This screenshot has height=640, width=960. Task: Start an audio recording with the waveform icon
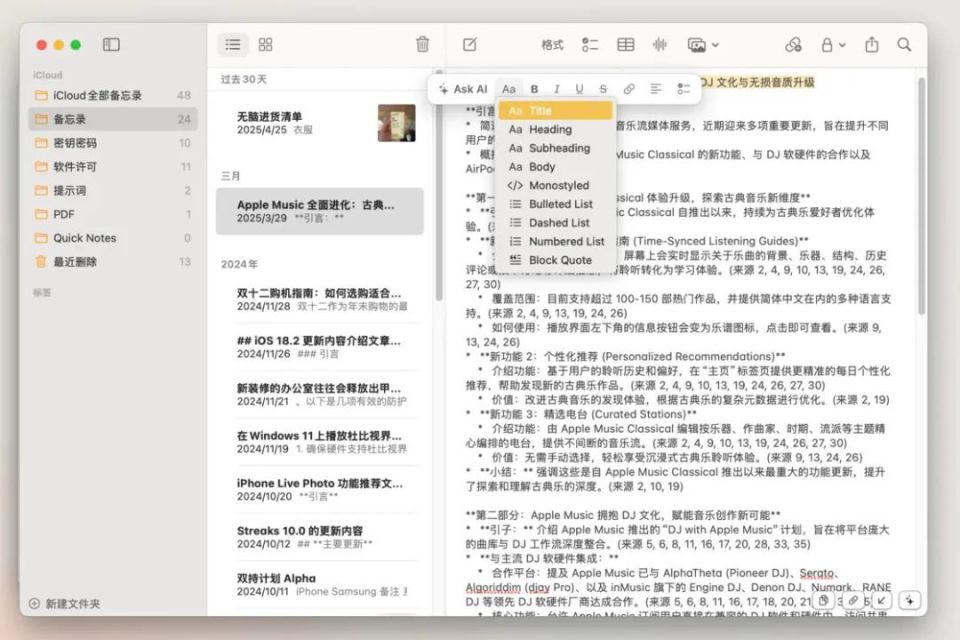[x=660, y=44]
